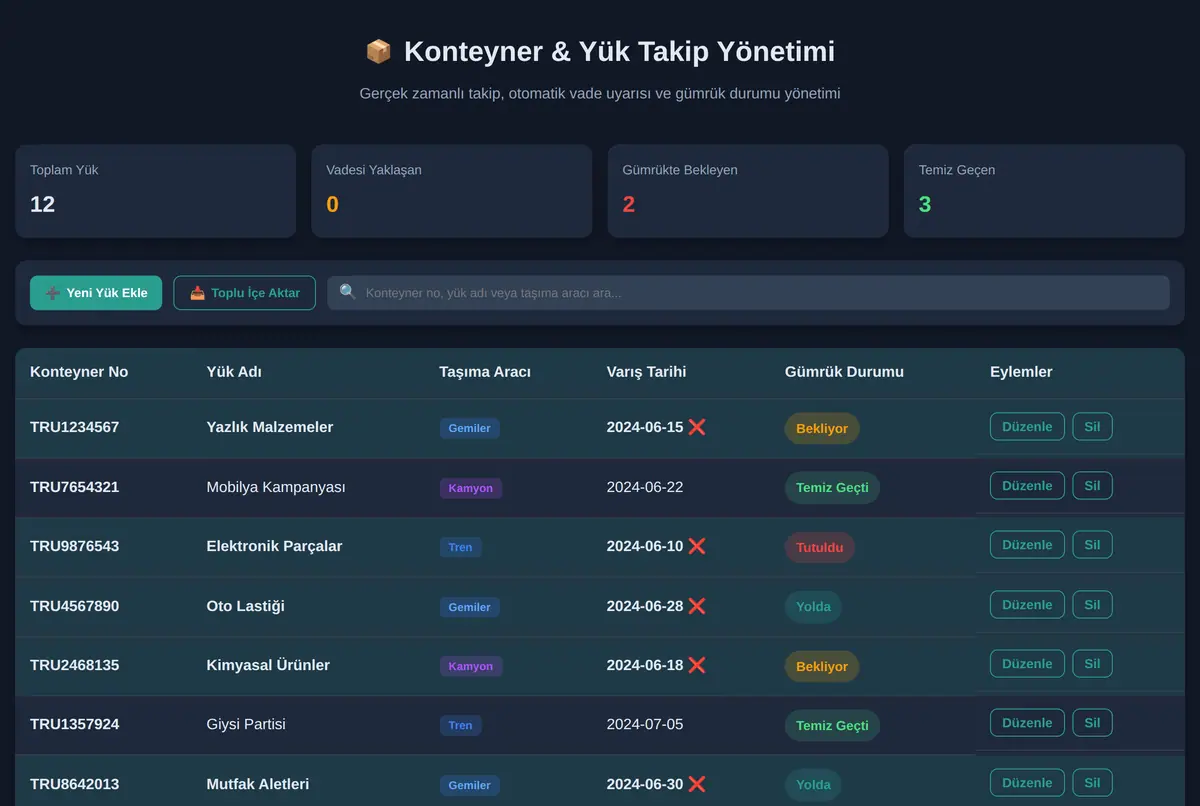Click the Yeni Yük Ekle button

[96, 293]
